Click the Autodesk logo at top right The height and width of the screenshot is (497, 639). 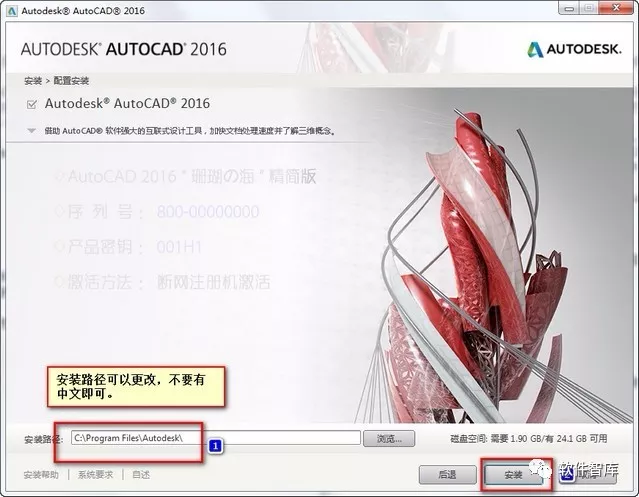[x=575, y=49]
